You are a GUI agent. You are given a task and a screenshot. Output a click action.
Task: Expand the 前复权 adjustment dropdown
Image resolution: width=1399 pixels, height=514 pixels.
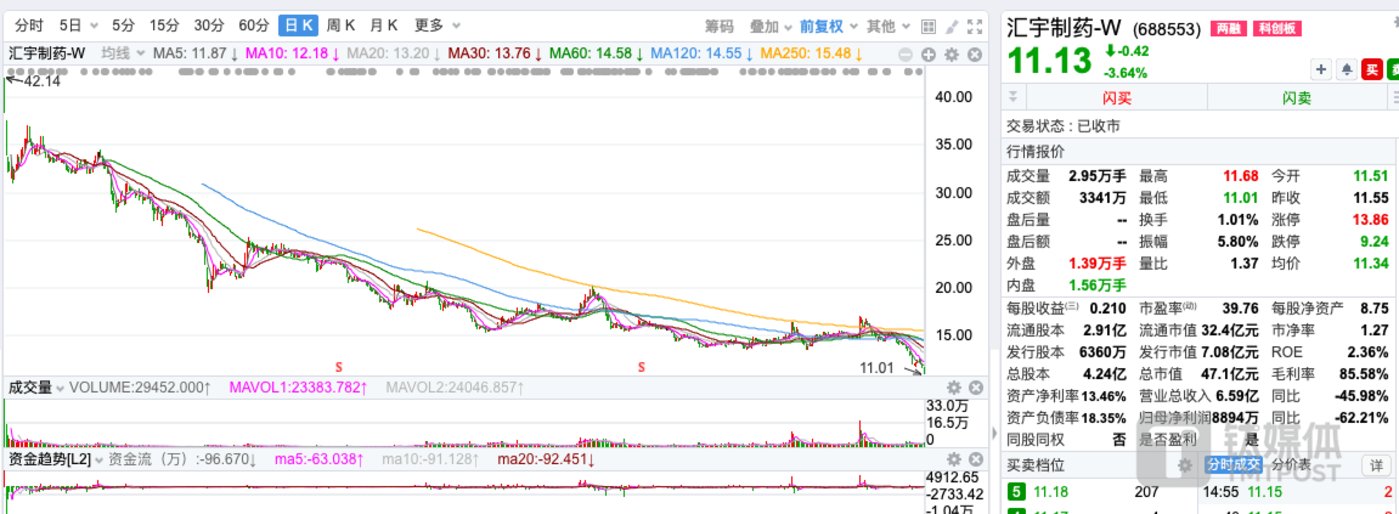tap(828, 26)
